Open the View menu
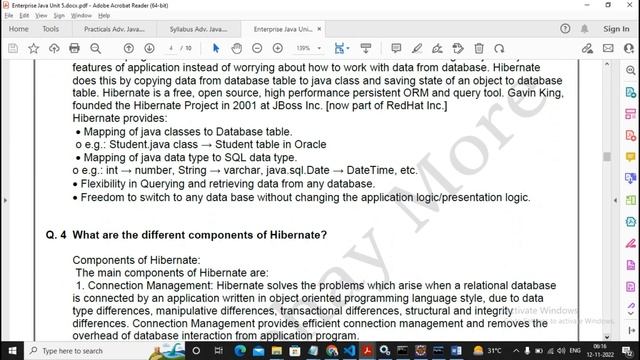 41,16
